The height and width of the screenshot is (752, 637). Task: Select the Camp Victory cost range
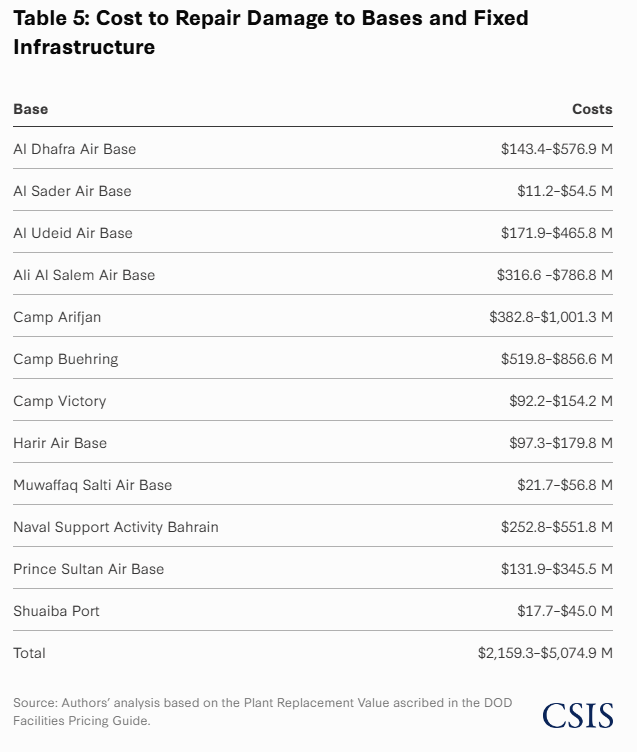click(561, 401)
